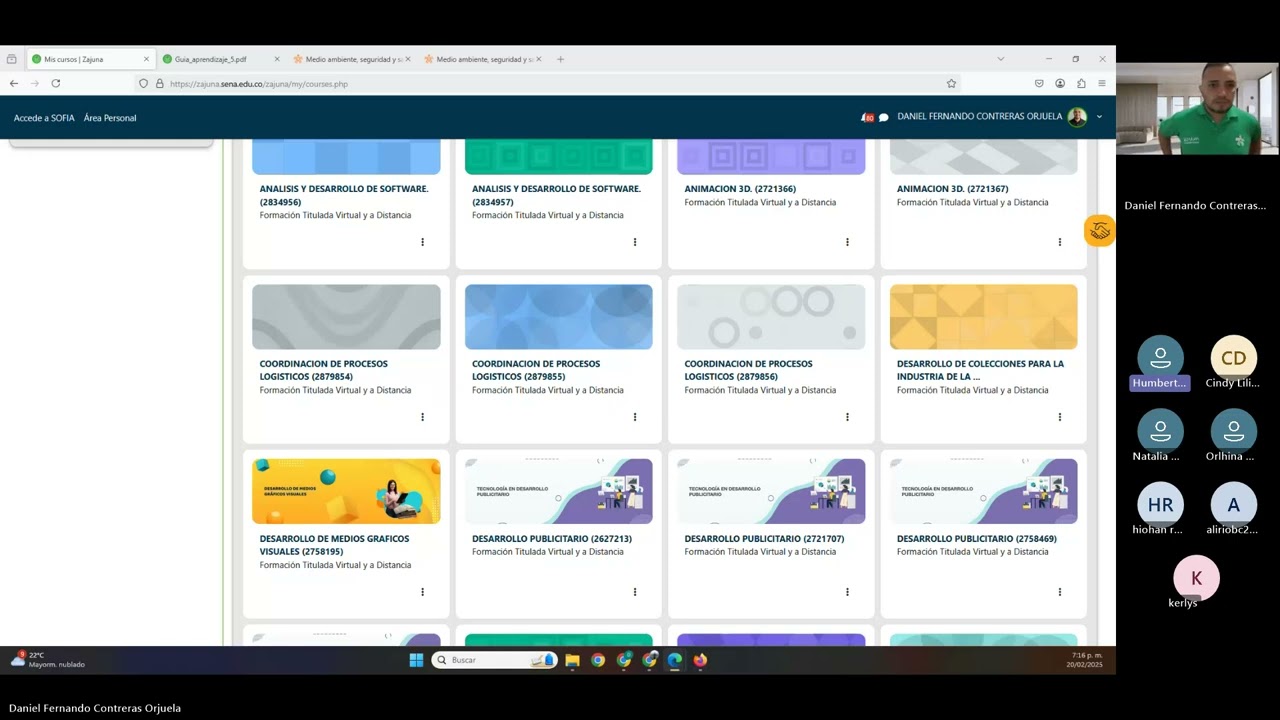Open Firefox from the taskbar
The image size is (1280, 720).
(x=700, y=660)
